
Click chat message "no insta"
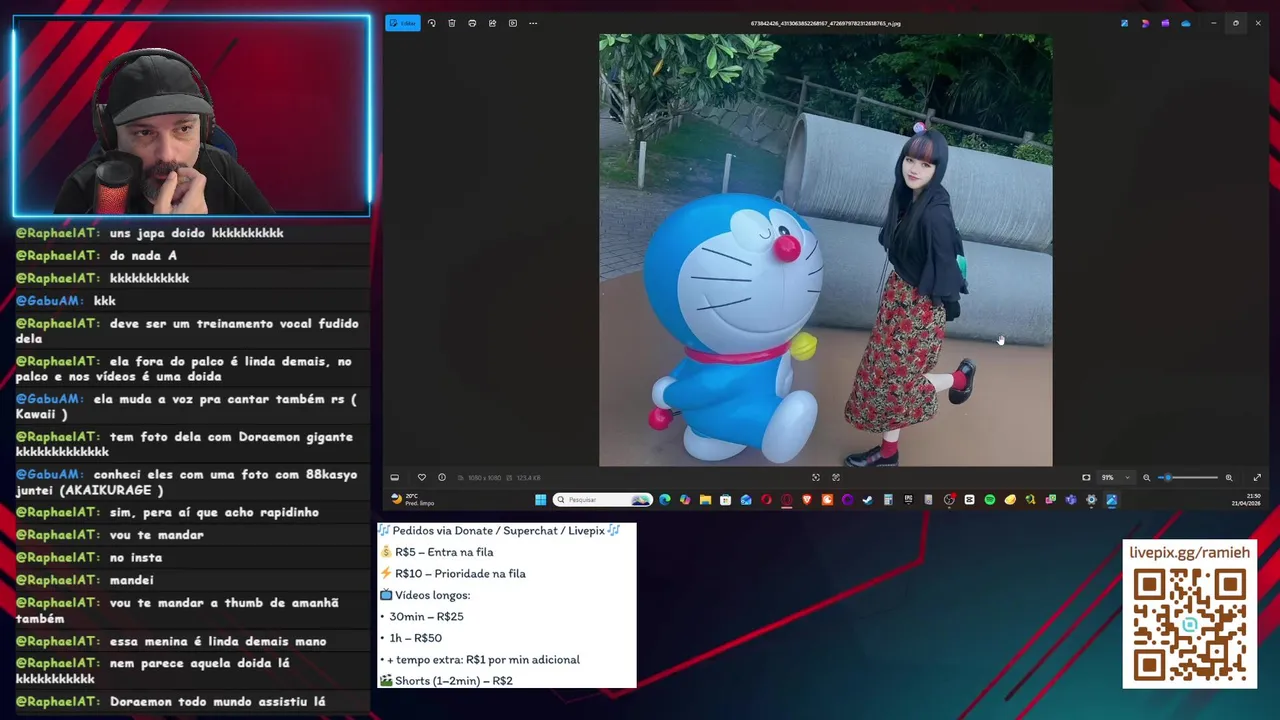pos(135,558)
